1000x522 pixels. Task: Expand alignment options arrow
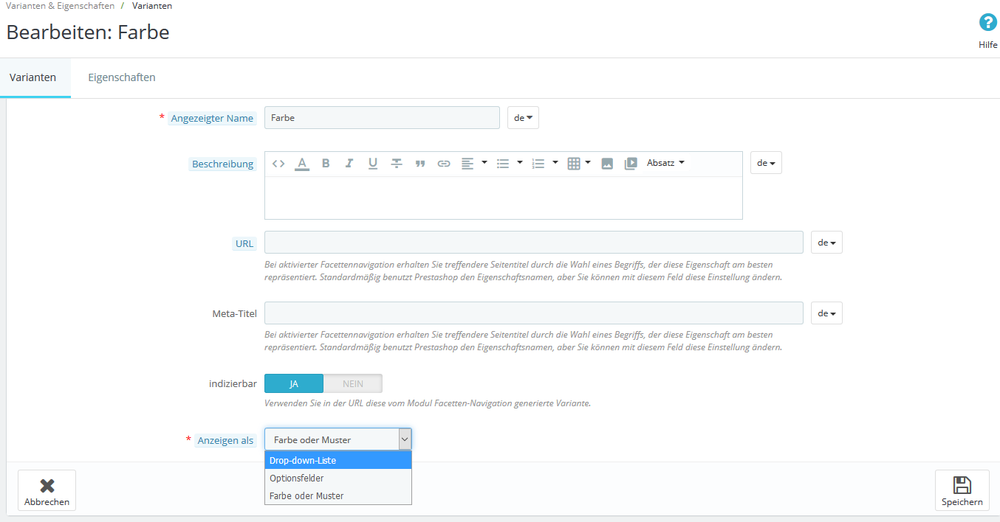pos(484,163)
